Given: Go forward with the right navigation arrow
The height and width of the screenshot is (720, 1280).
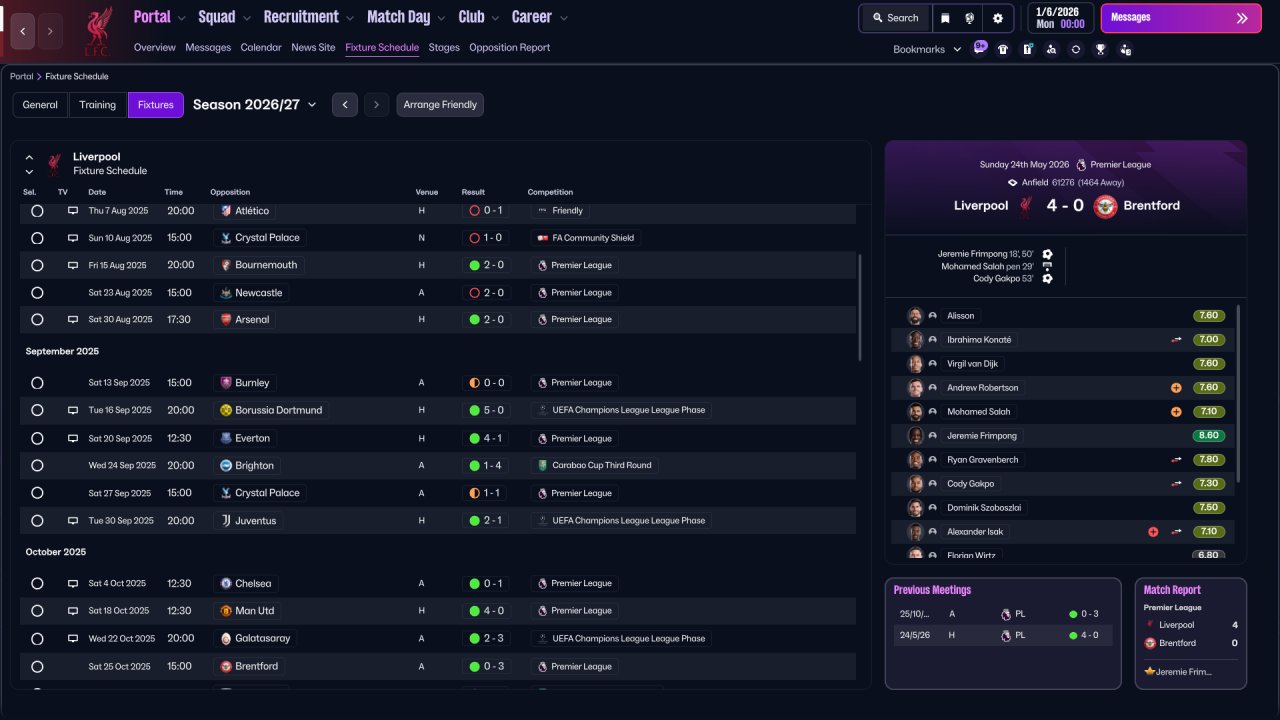Looking at the screenshot, I should coord(50,31).
